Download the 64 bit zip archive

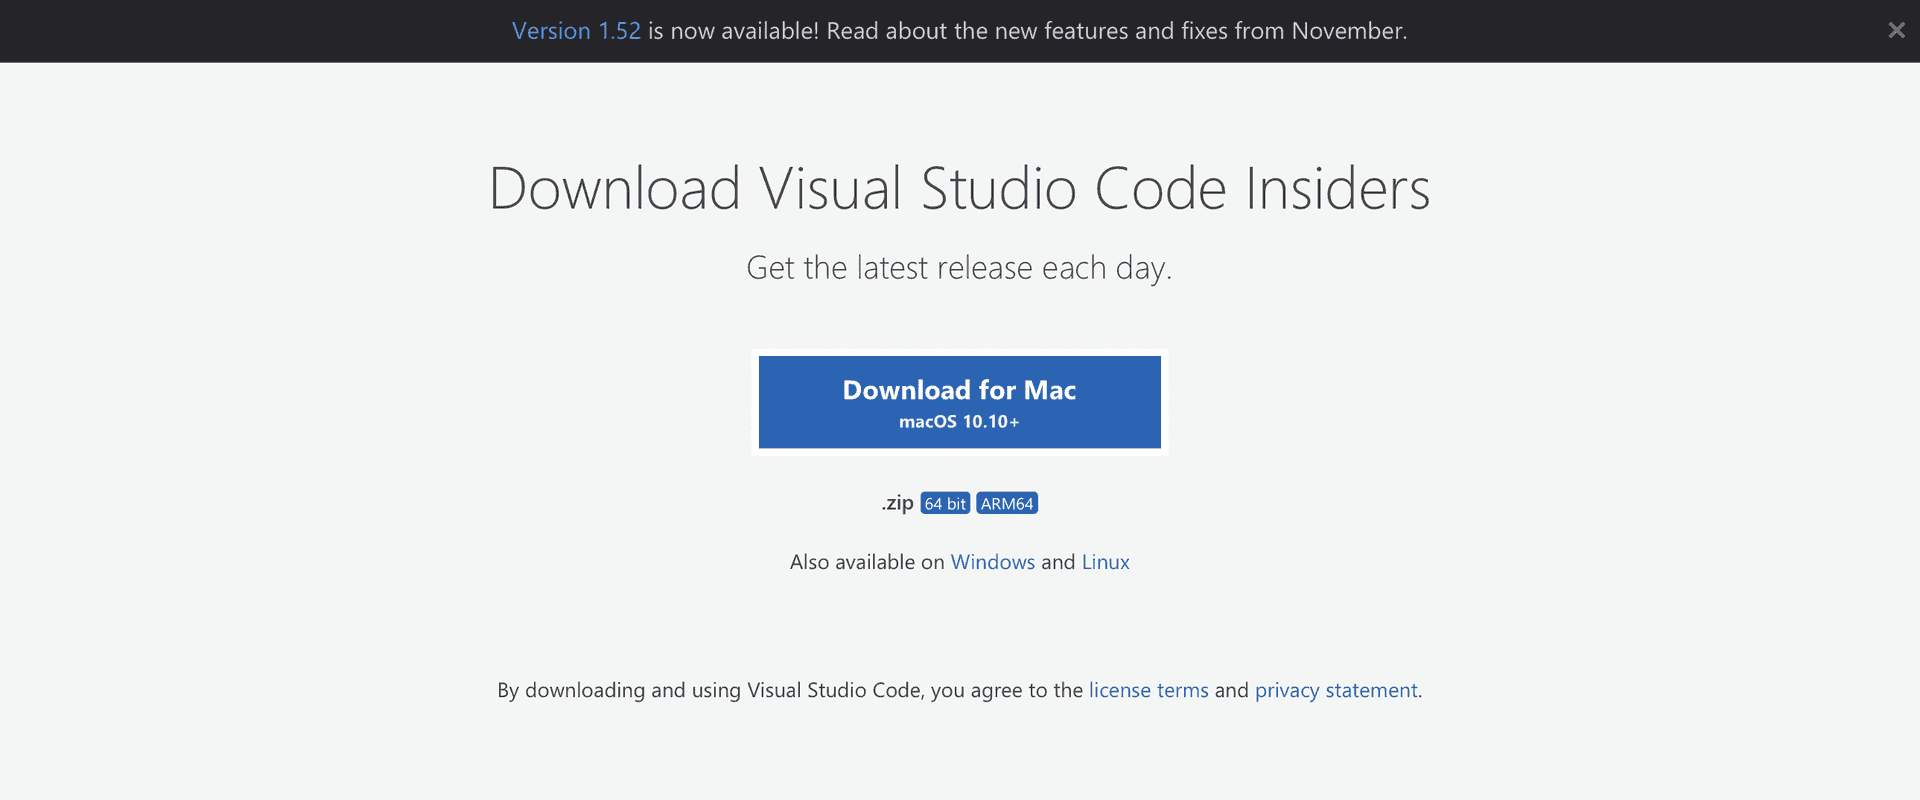(945, 503)
